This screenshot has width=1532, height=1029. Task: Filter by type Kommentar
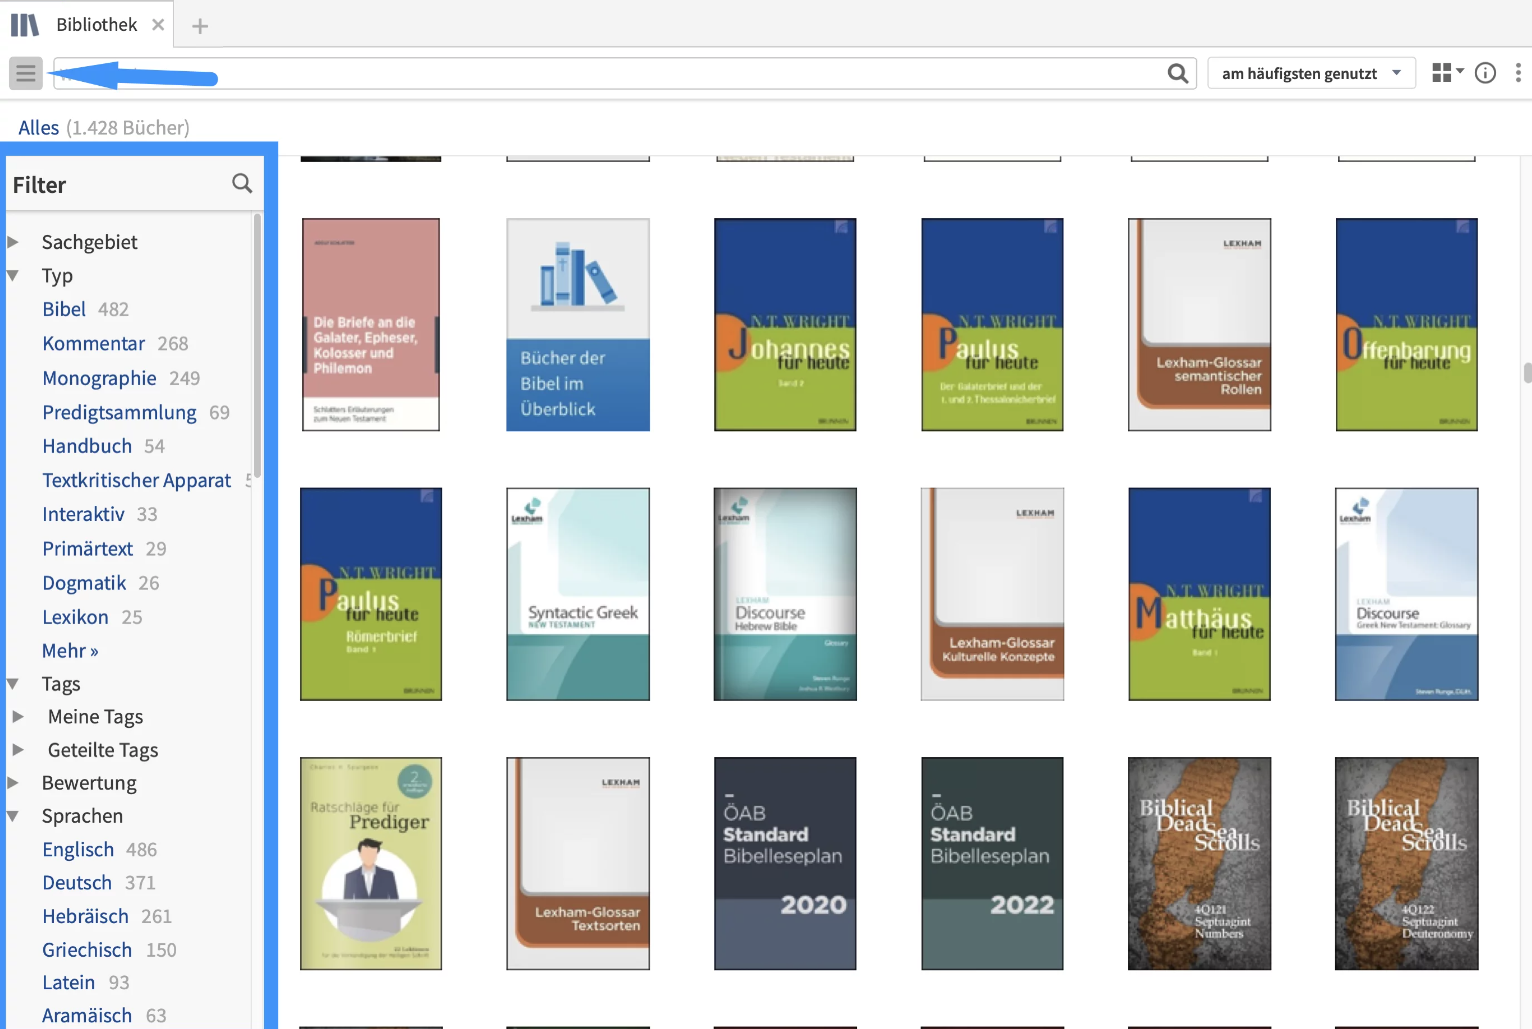[93, 343]
